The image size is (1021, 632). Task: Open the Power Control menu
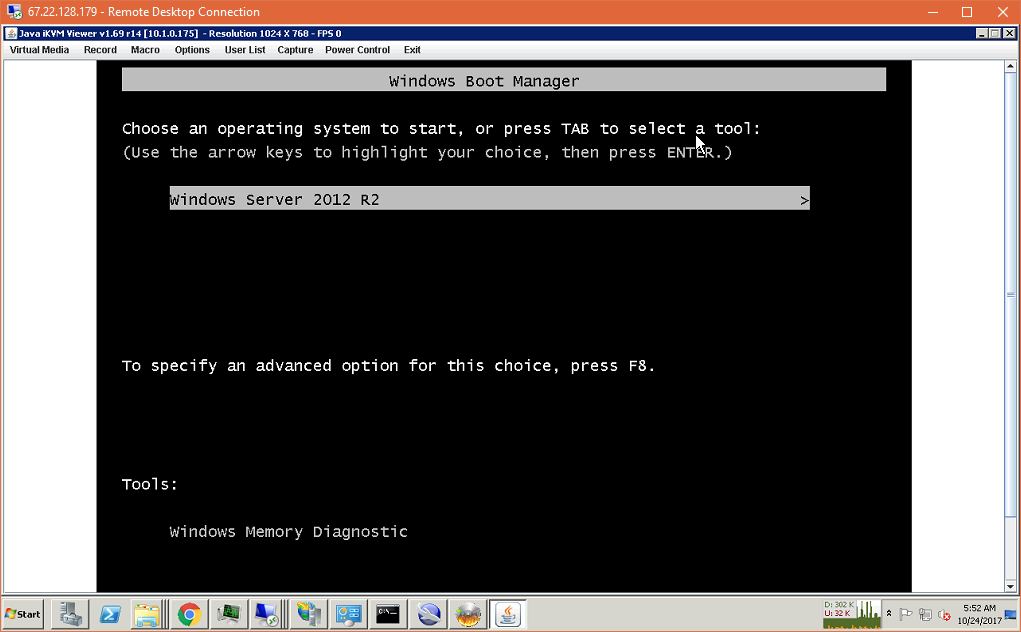pos(357,49)
